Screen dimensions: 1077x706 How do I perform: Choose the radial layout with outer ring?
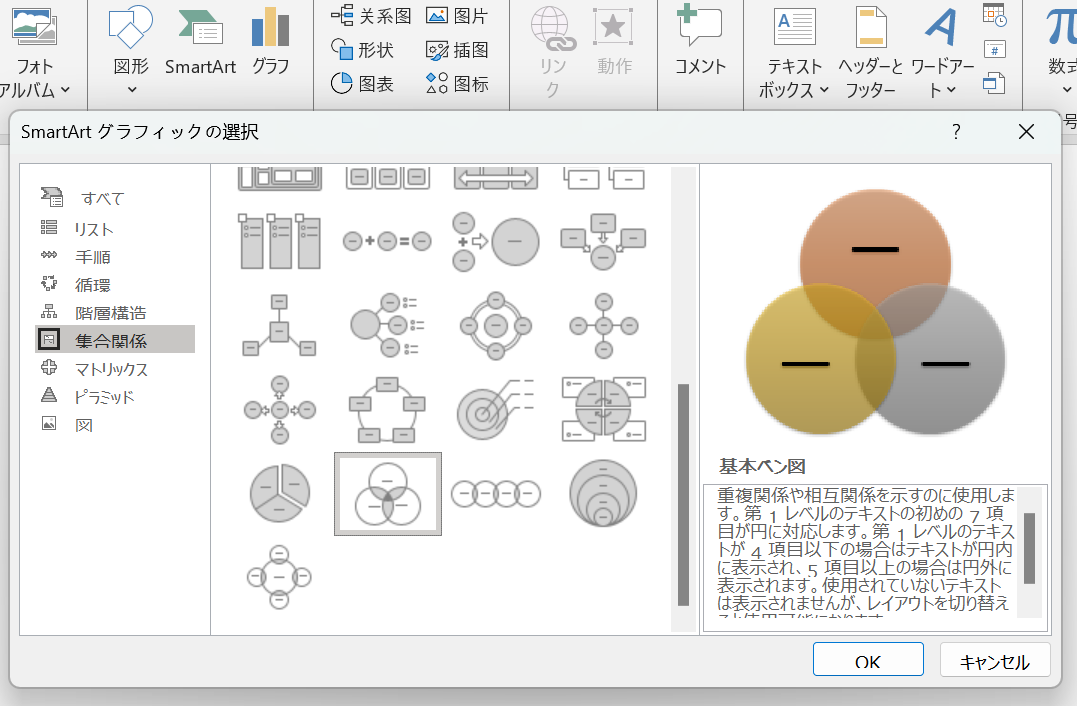(x=495, y=326)
